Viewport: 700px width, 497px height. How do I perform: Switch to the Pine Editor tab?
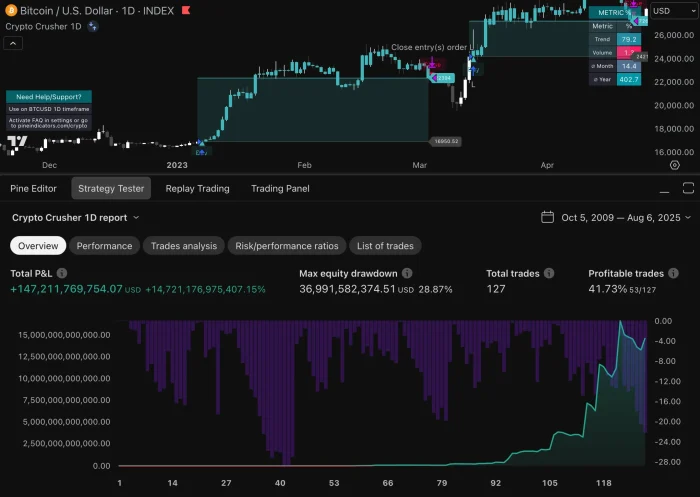34,188
